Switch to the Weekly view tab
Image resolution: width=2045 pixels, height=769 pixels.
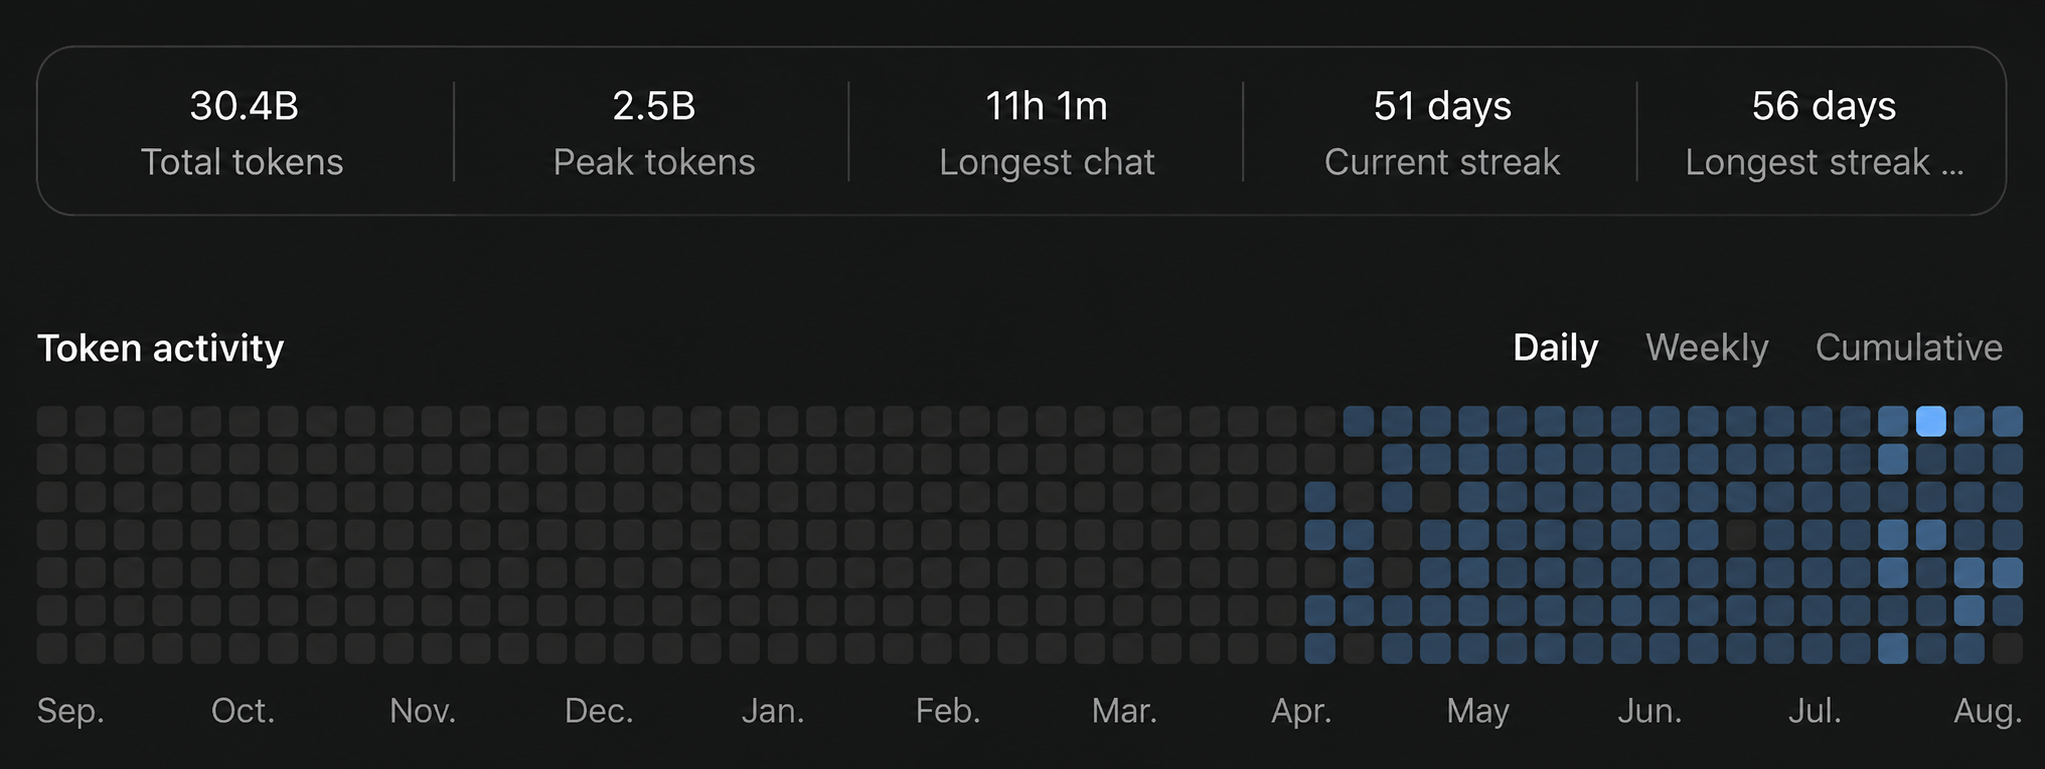1707,348
